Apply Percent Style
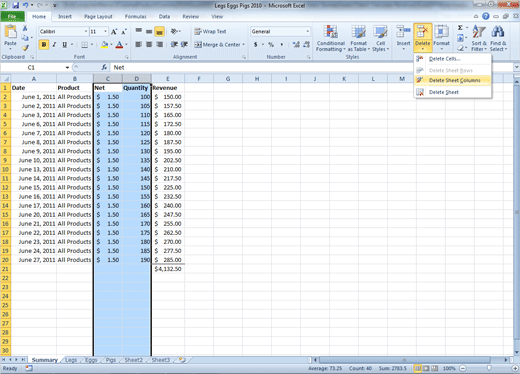520x374 pixels. point(271,44)
